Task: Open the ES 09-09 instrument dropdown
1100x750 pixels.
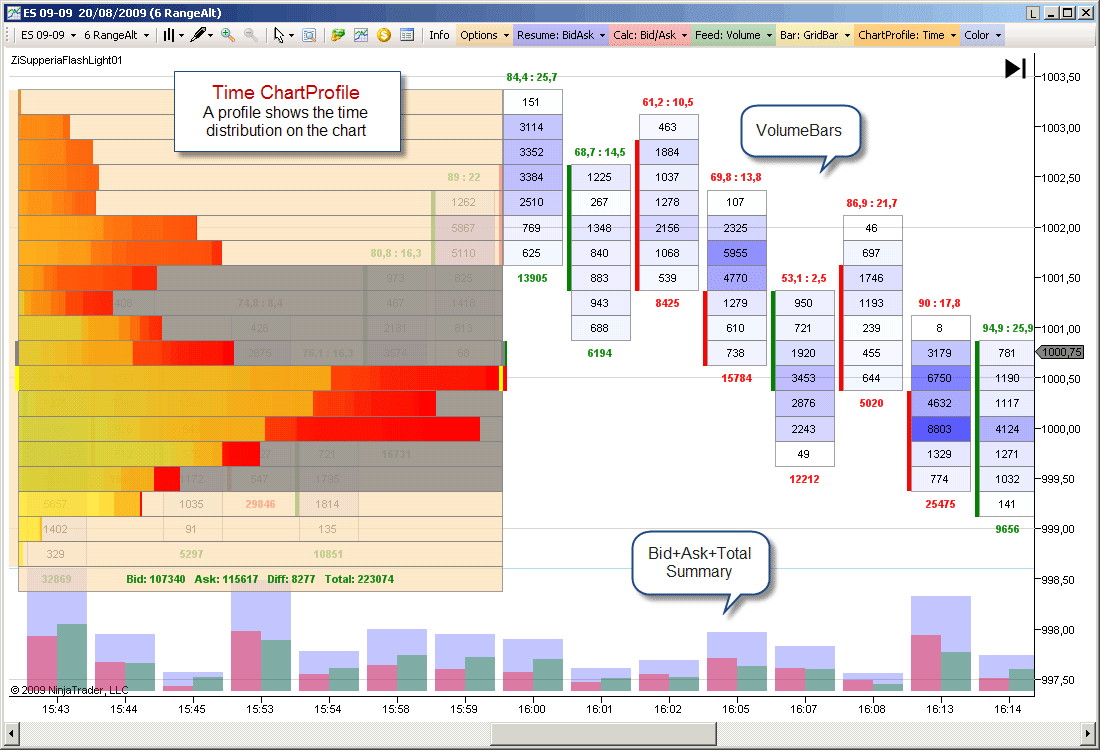Action: (48, 35)
